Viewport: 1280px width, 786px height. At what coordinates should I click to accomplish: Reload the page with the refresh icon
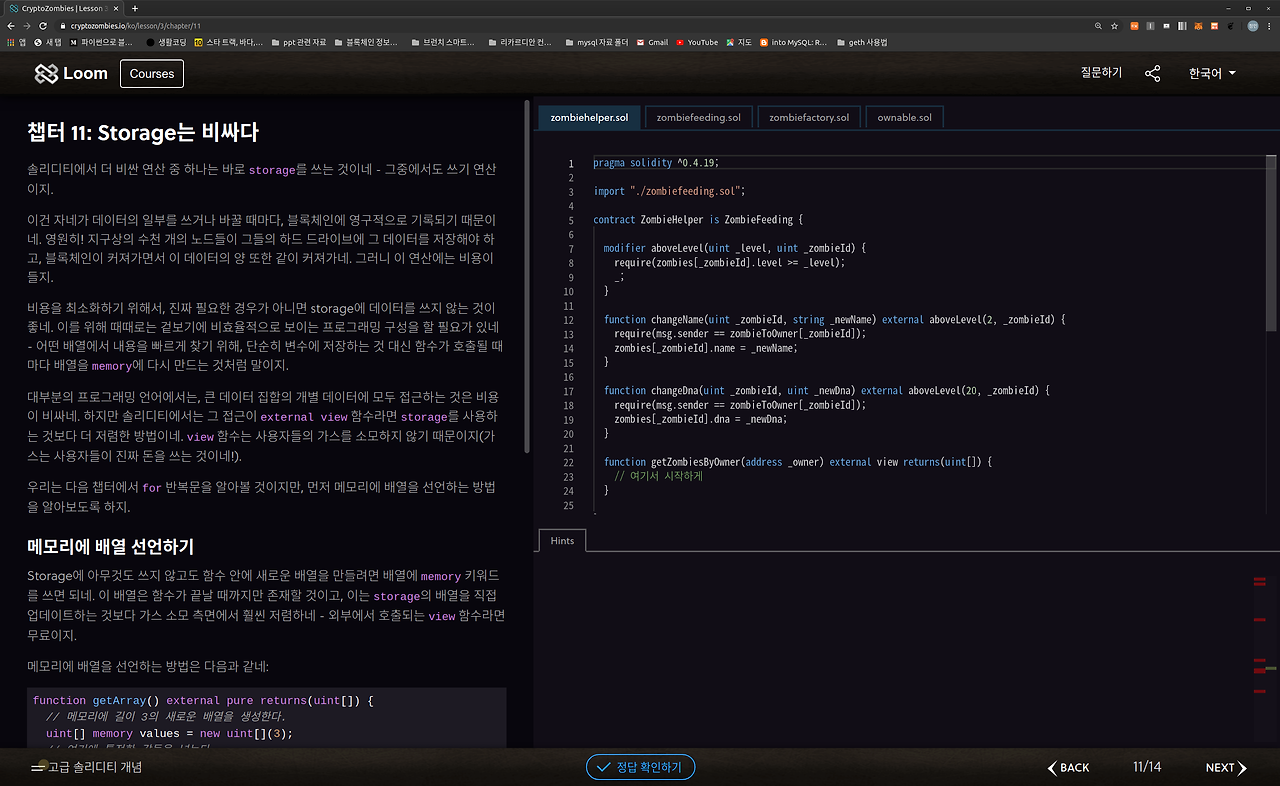(x=43, y=25)
